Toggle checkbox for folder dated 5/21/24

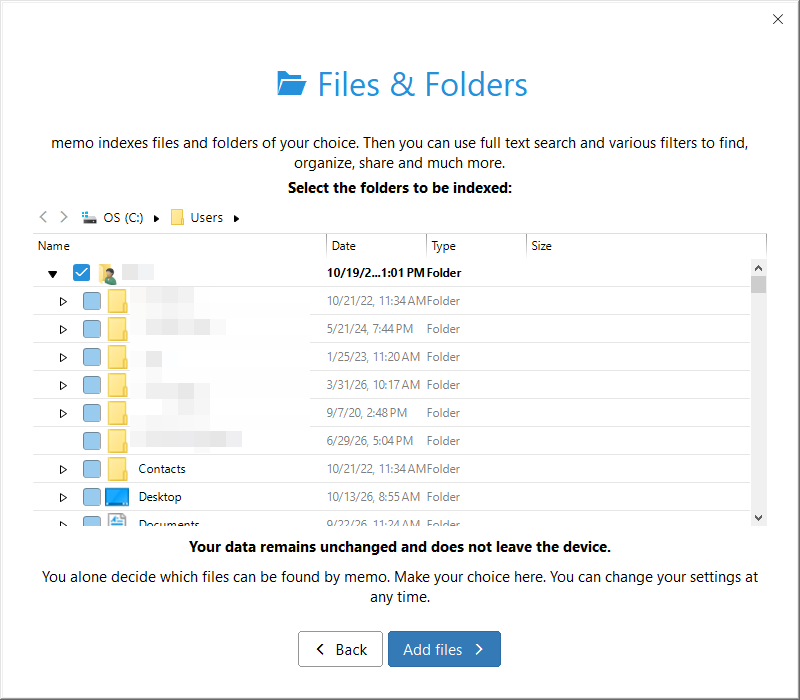(x=92, y=329)
